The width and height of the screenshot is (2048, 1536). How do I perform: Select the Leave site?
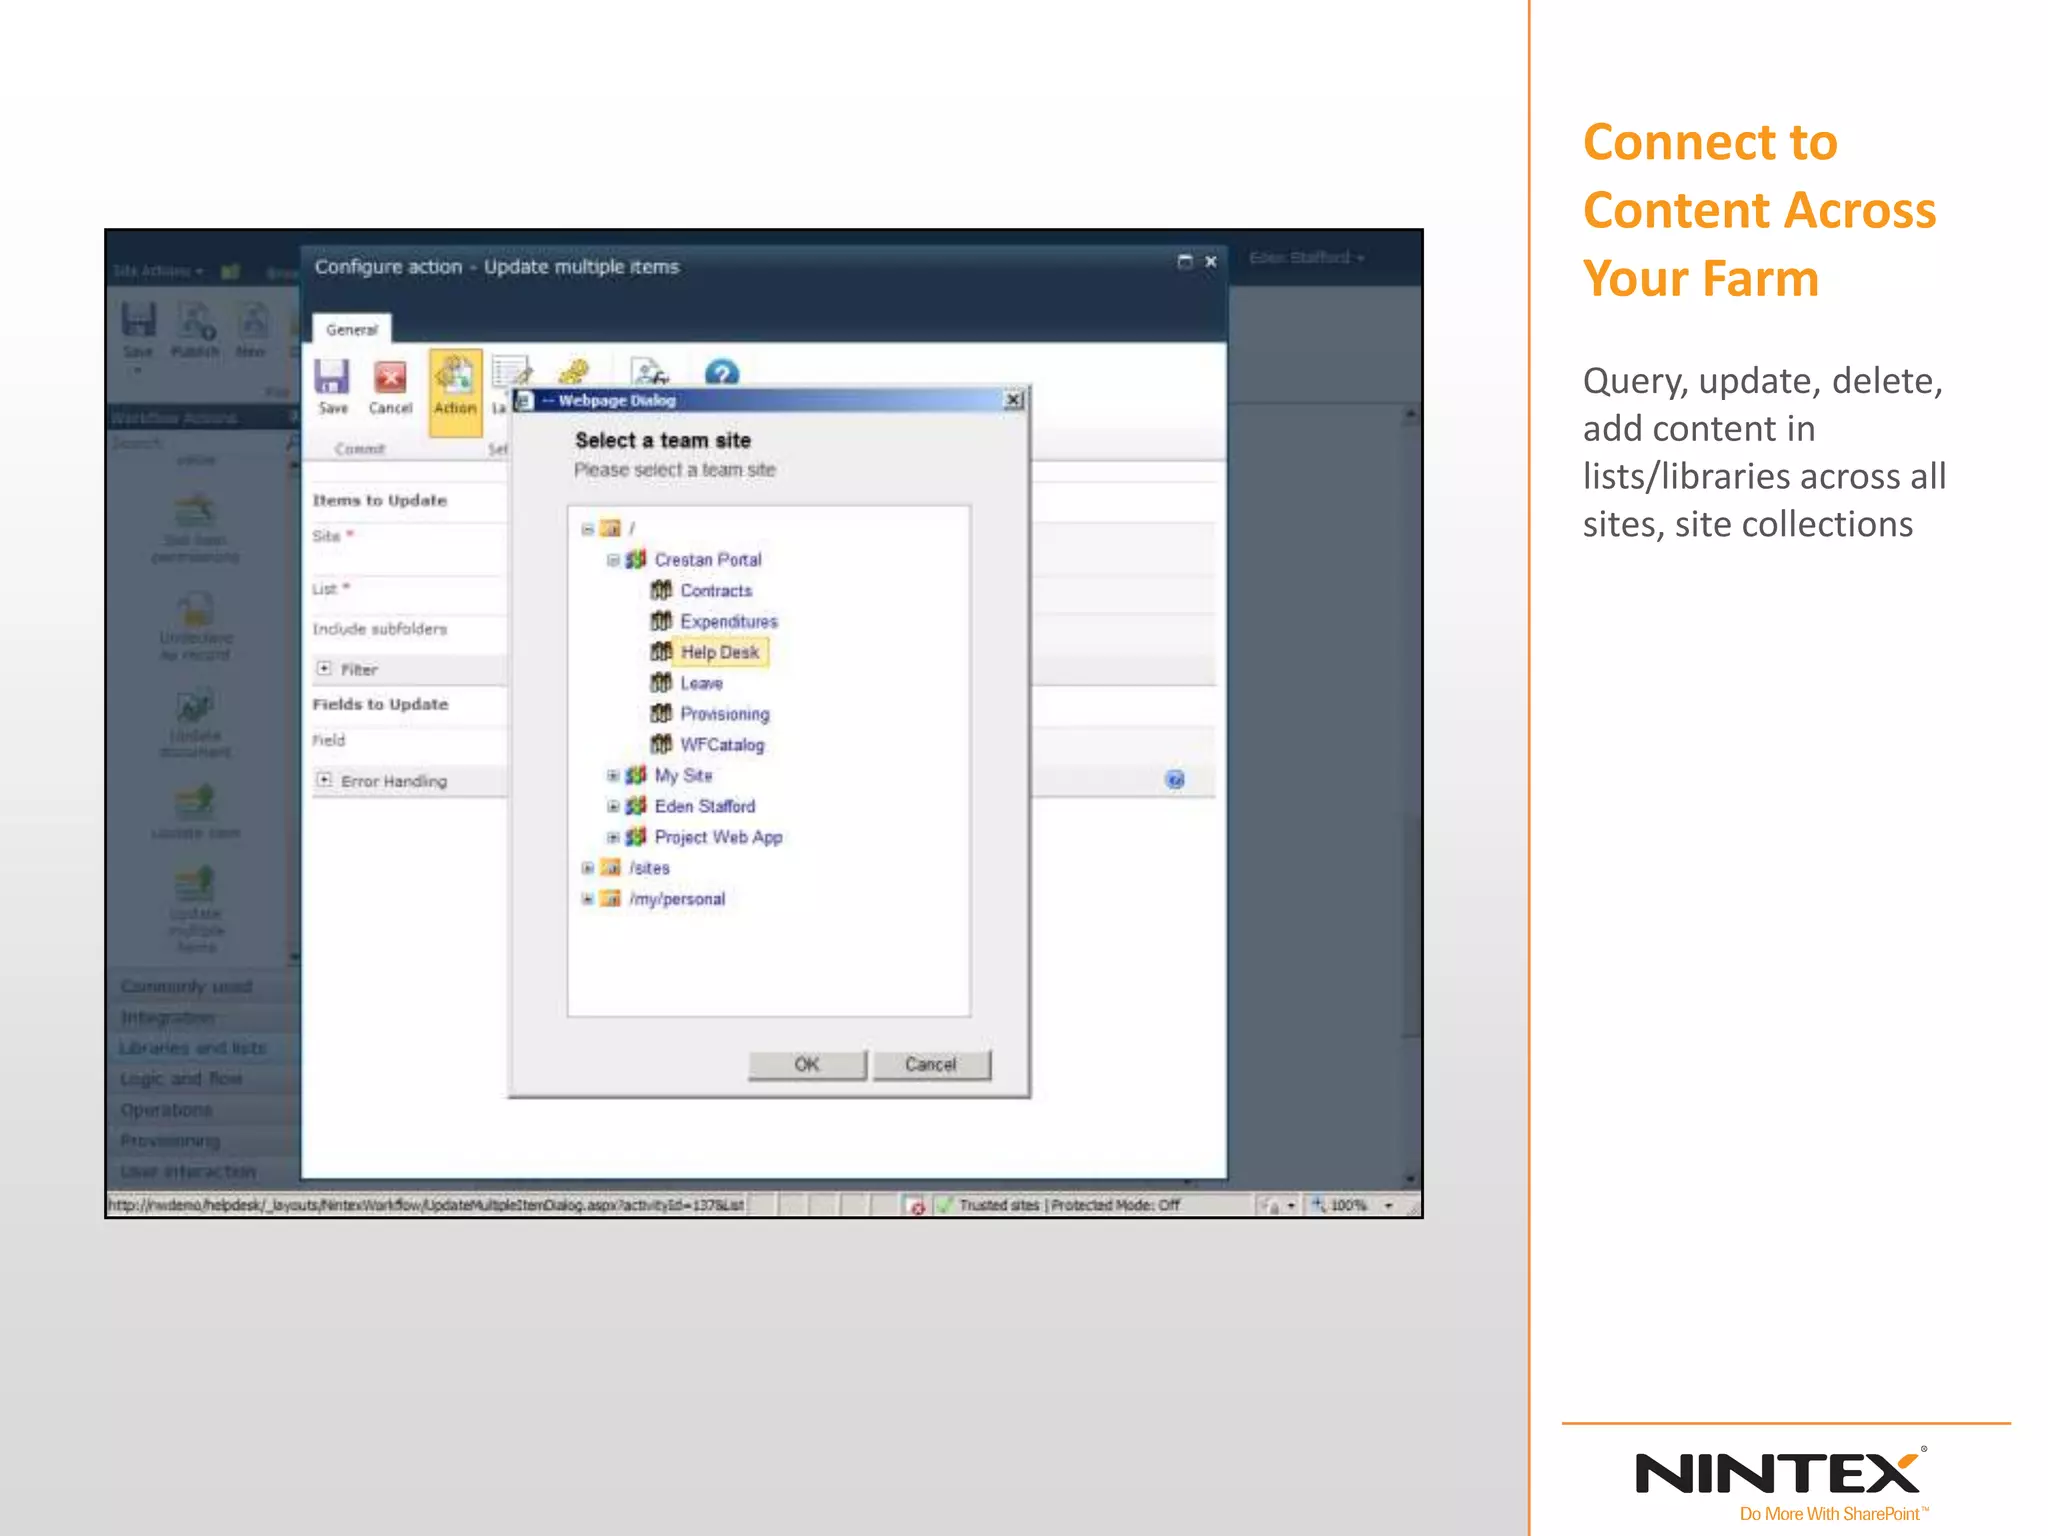coord(701,684)
